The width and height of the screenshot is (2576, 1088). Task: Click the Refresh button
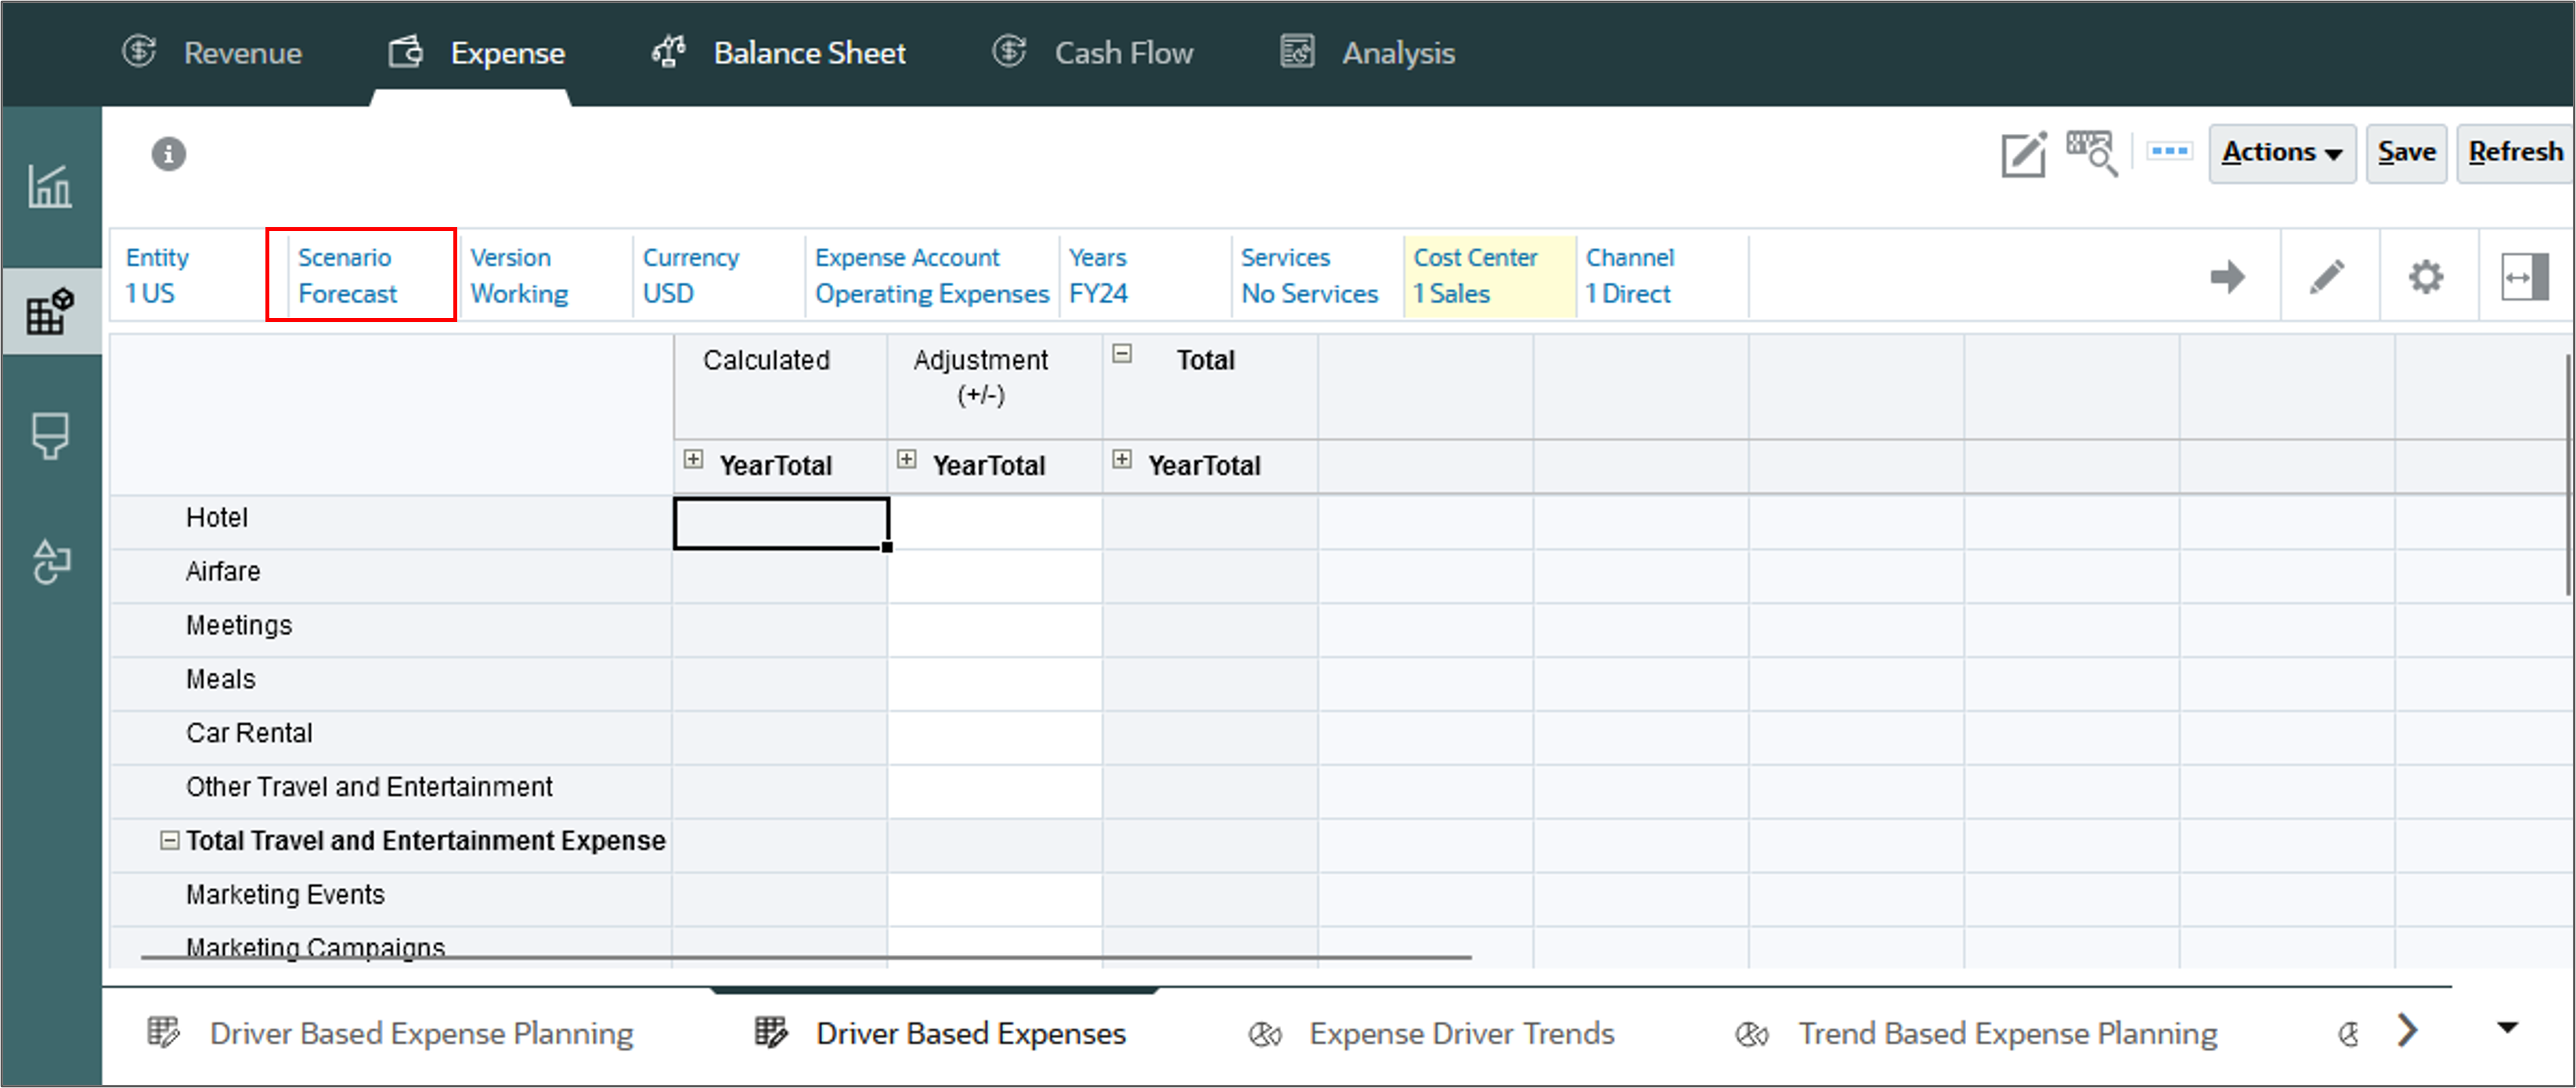[2515, 152]
